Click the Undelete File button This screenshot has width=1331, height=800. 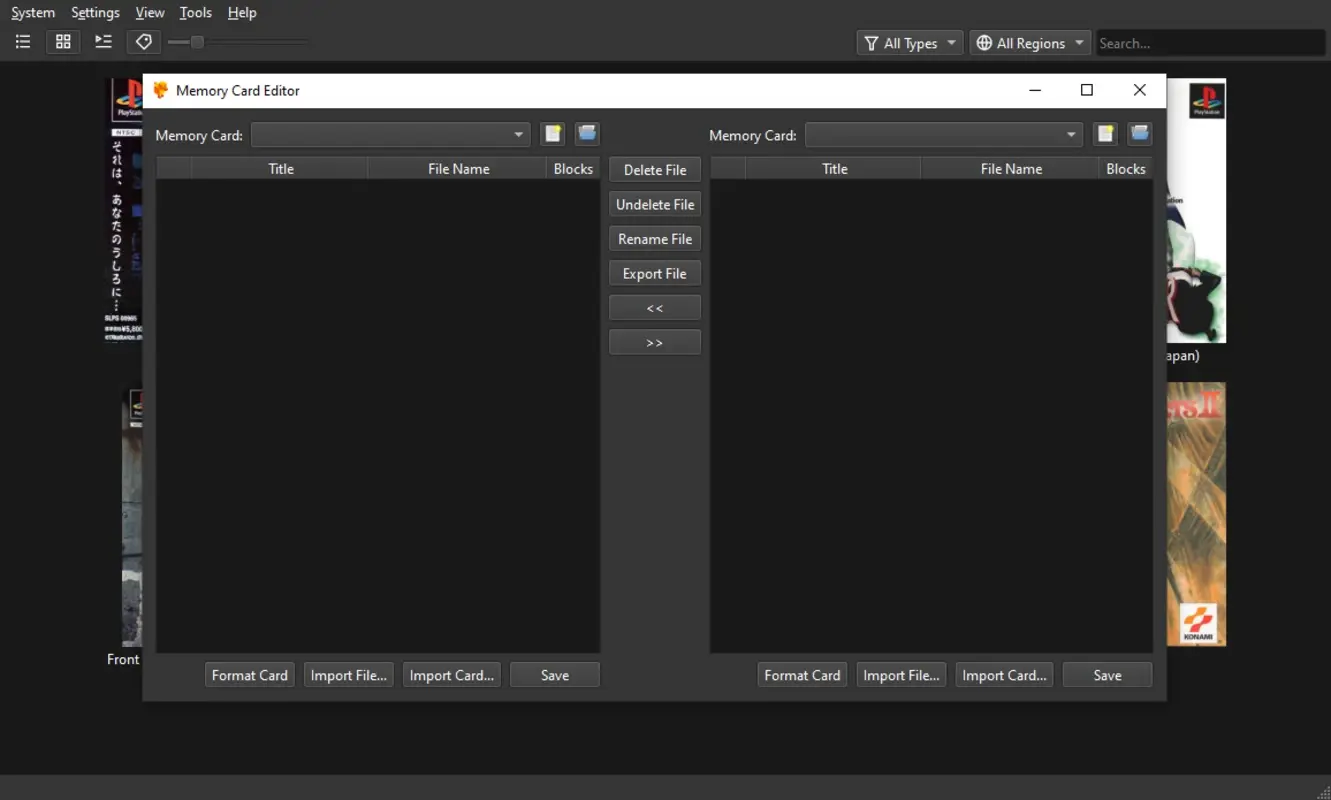pos(654,203)
